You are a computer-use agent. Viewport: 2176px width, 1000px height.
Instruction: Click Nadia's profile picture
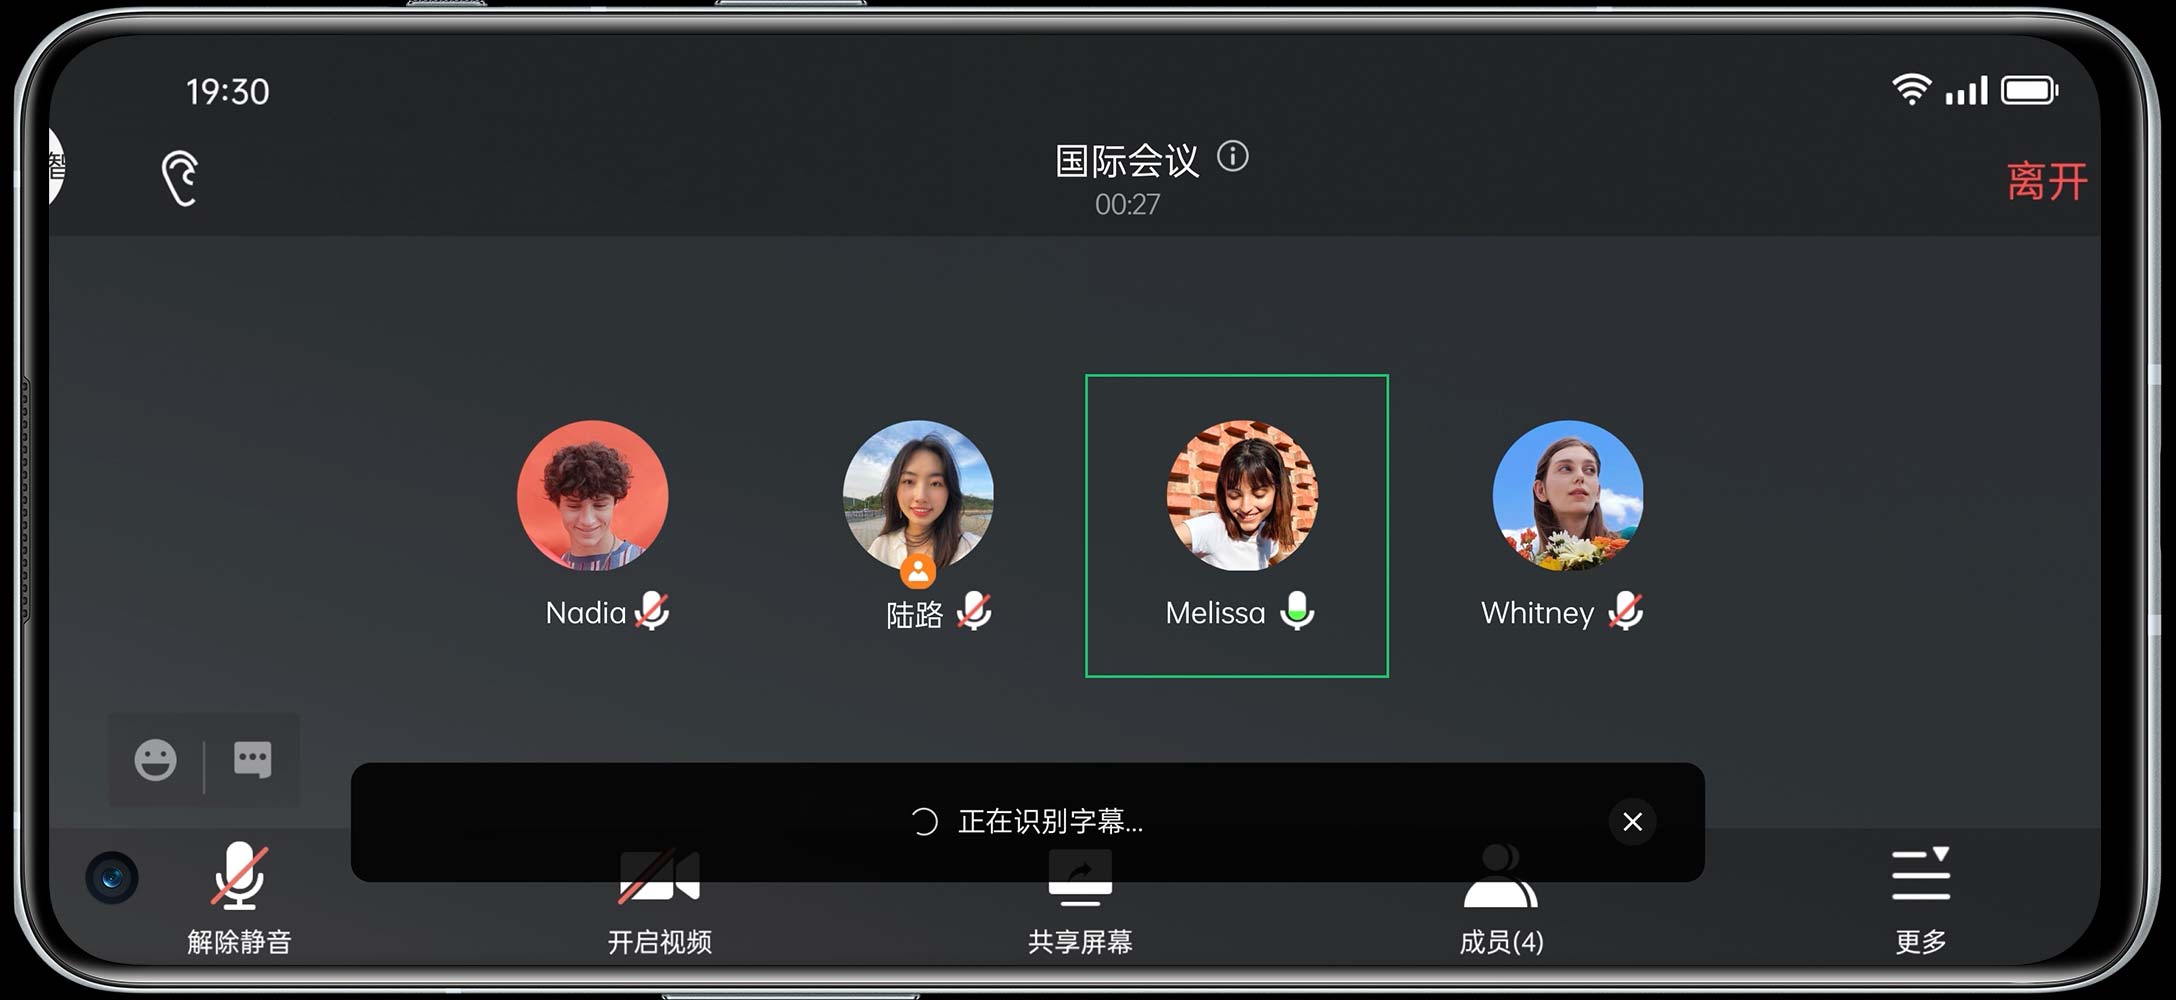coord(593,496)
